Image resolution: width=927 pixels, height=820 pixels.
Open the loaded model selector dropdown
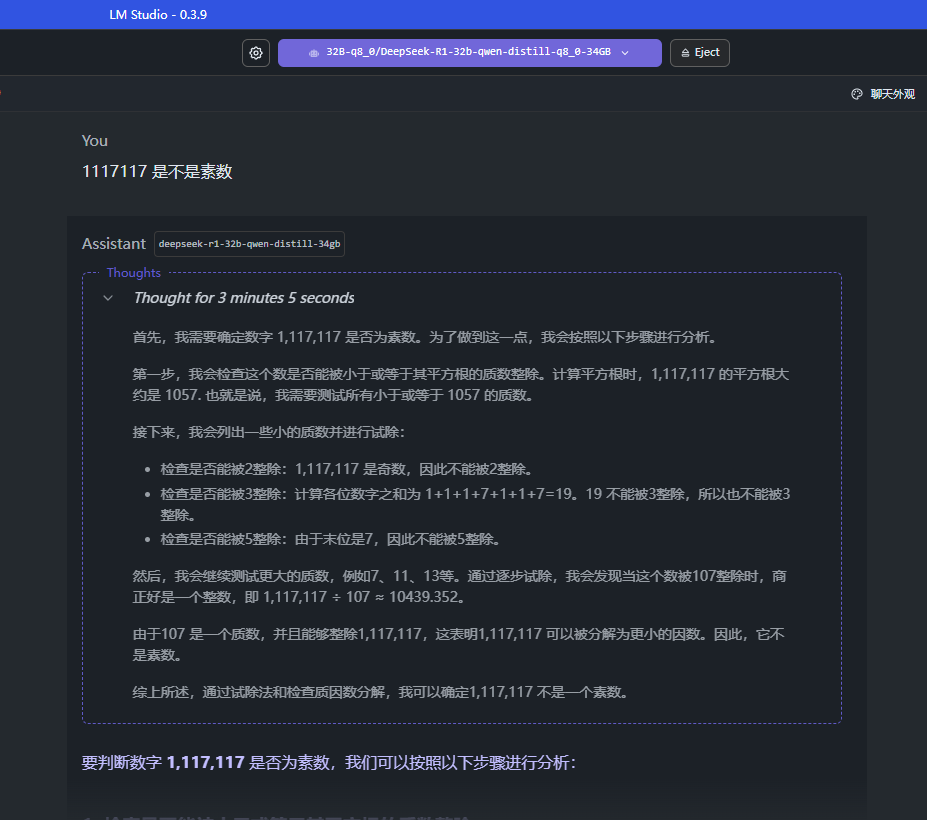[469, 53]
